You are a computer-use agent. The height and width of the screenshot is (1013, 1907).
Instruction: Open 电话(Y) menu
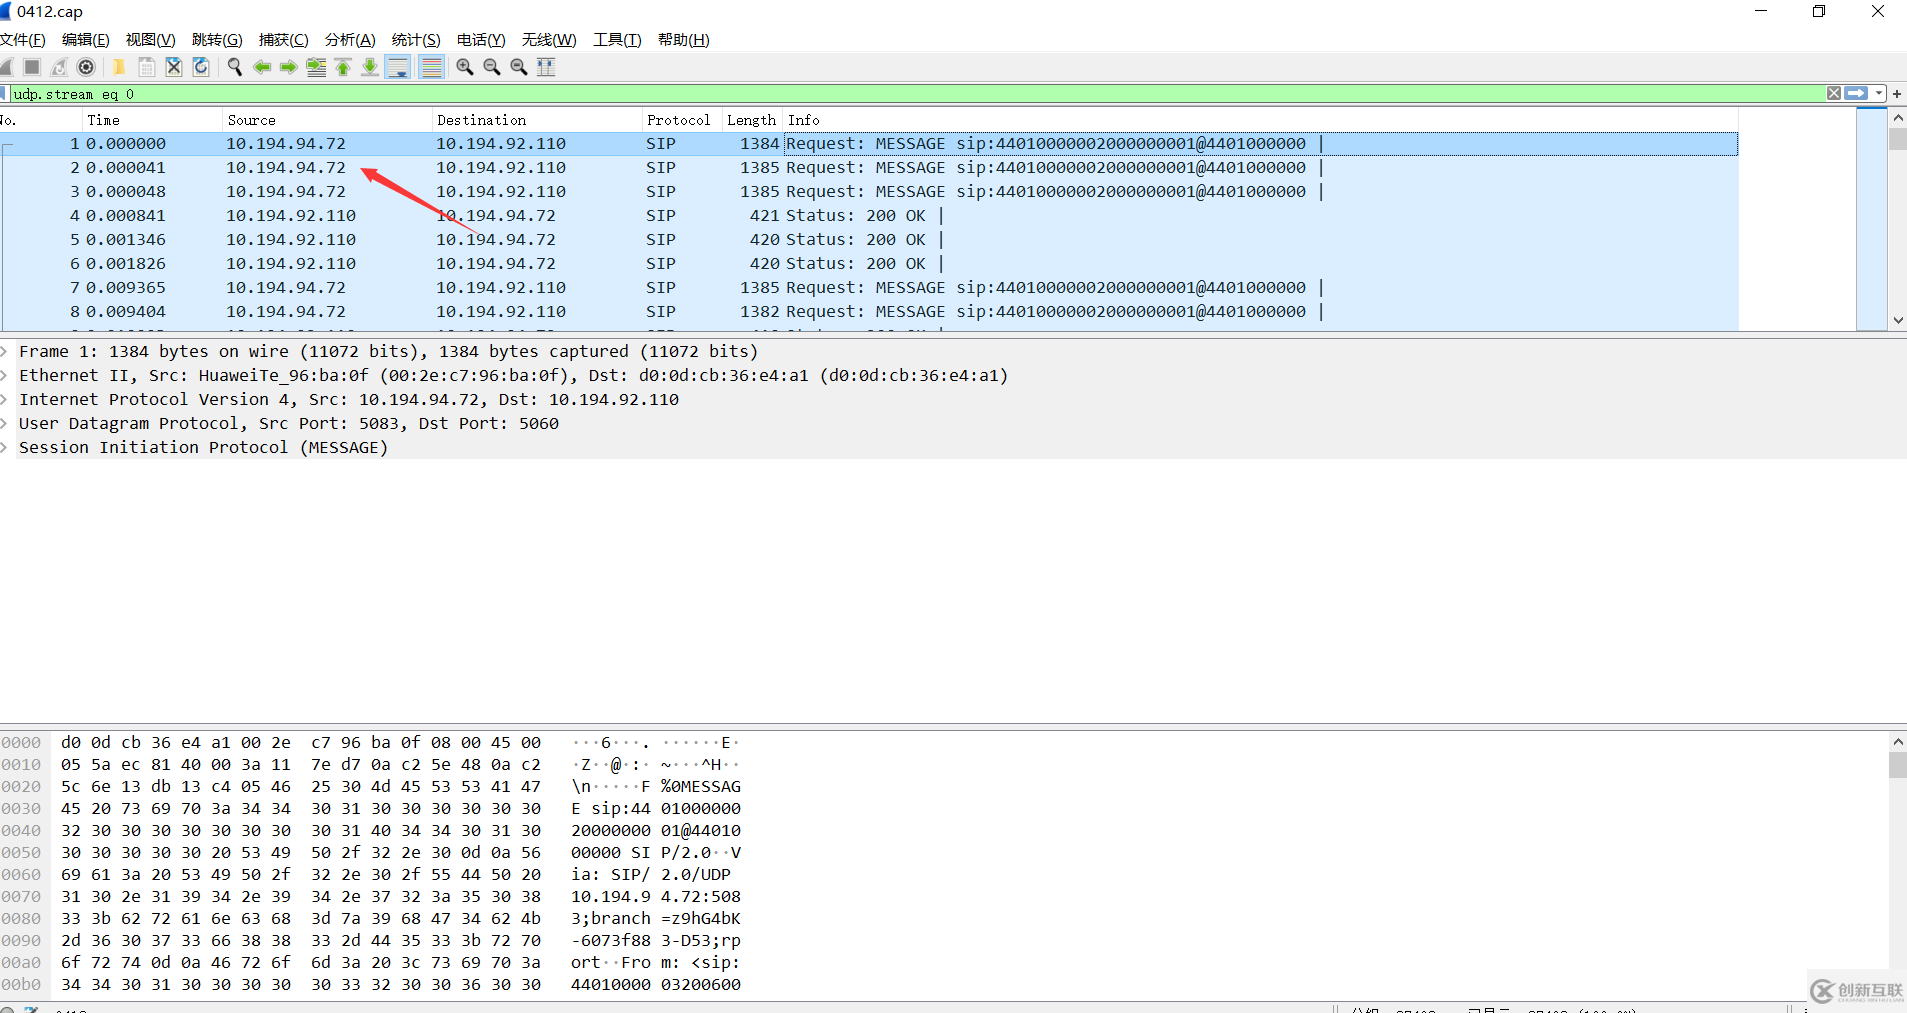(x=481, y=40)
